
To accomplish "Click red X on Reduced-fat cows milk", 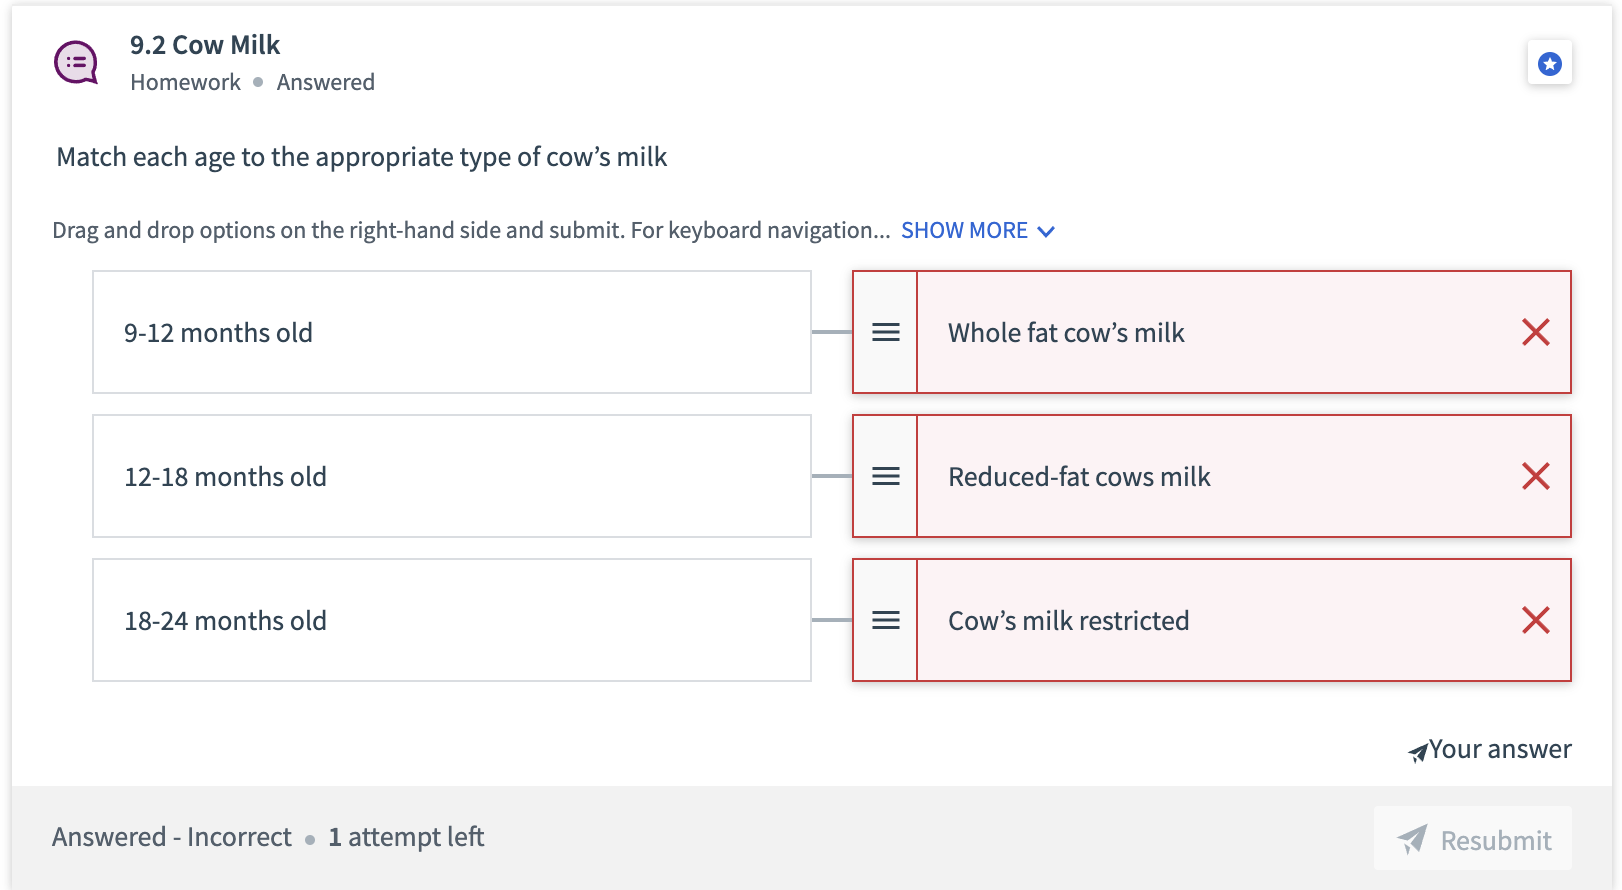I will pos(1535,476).
